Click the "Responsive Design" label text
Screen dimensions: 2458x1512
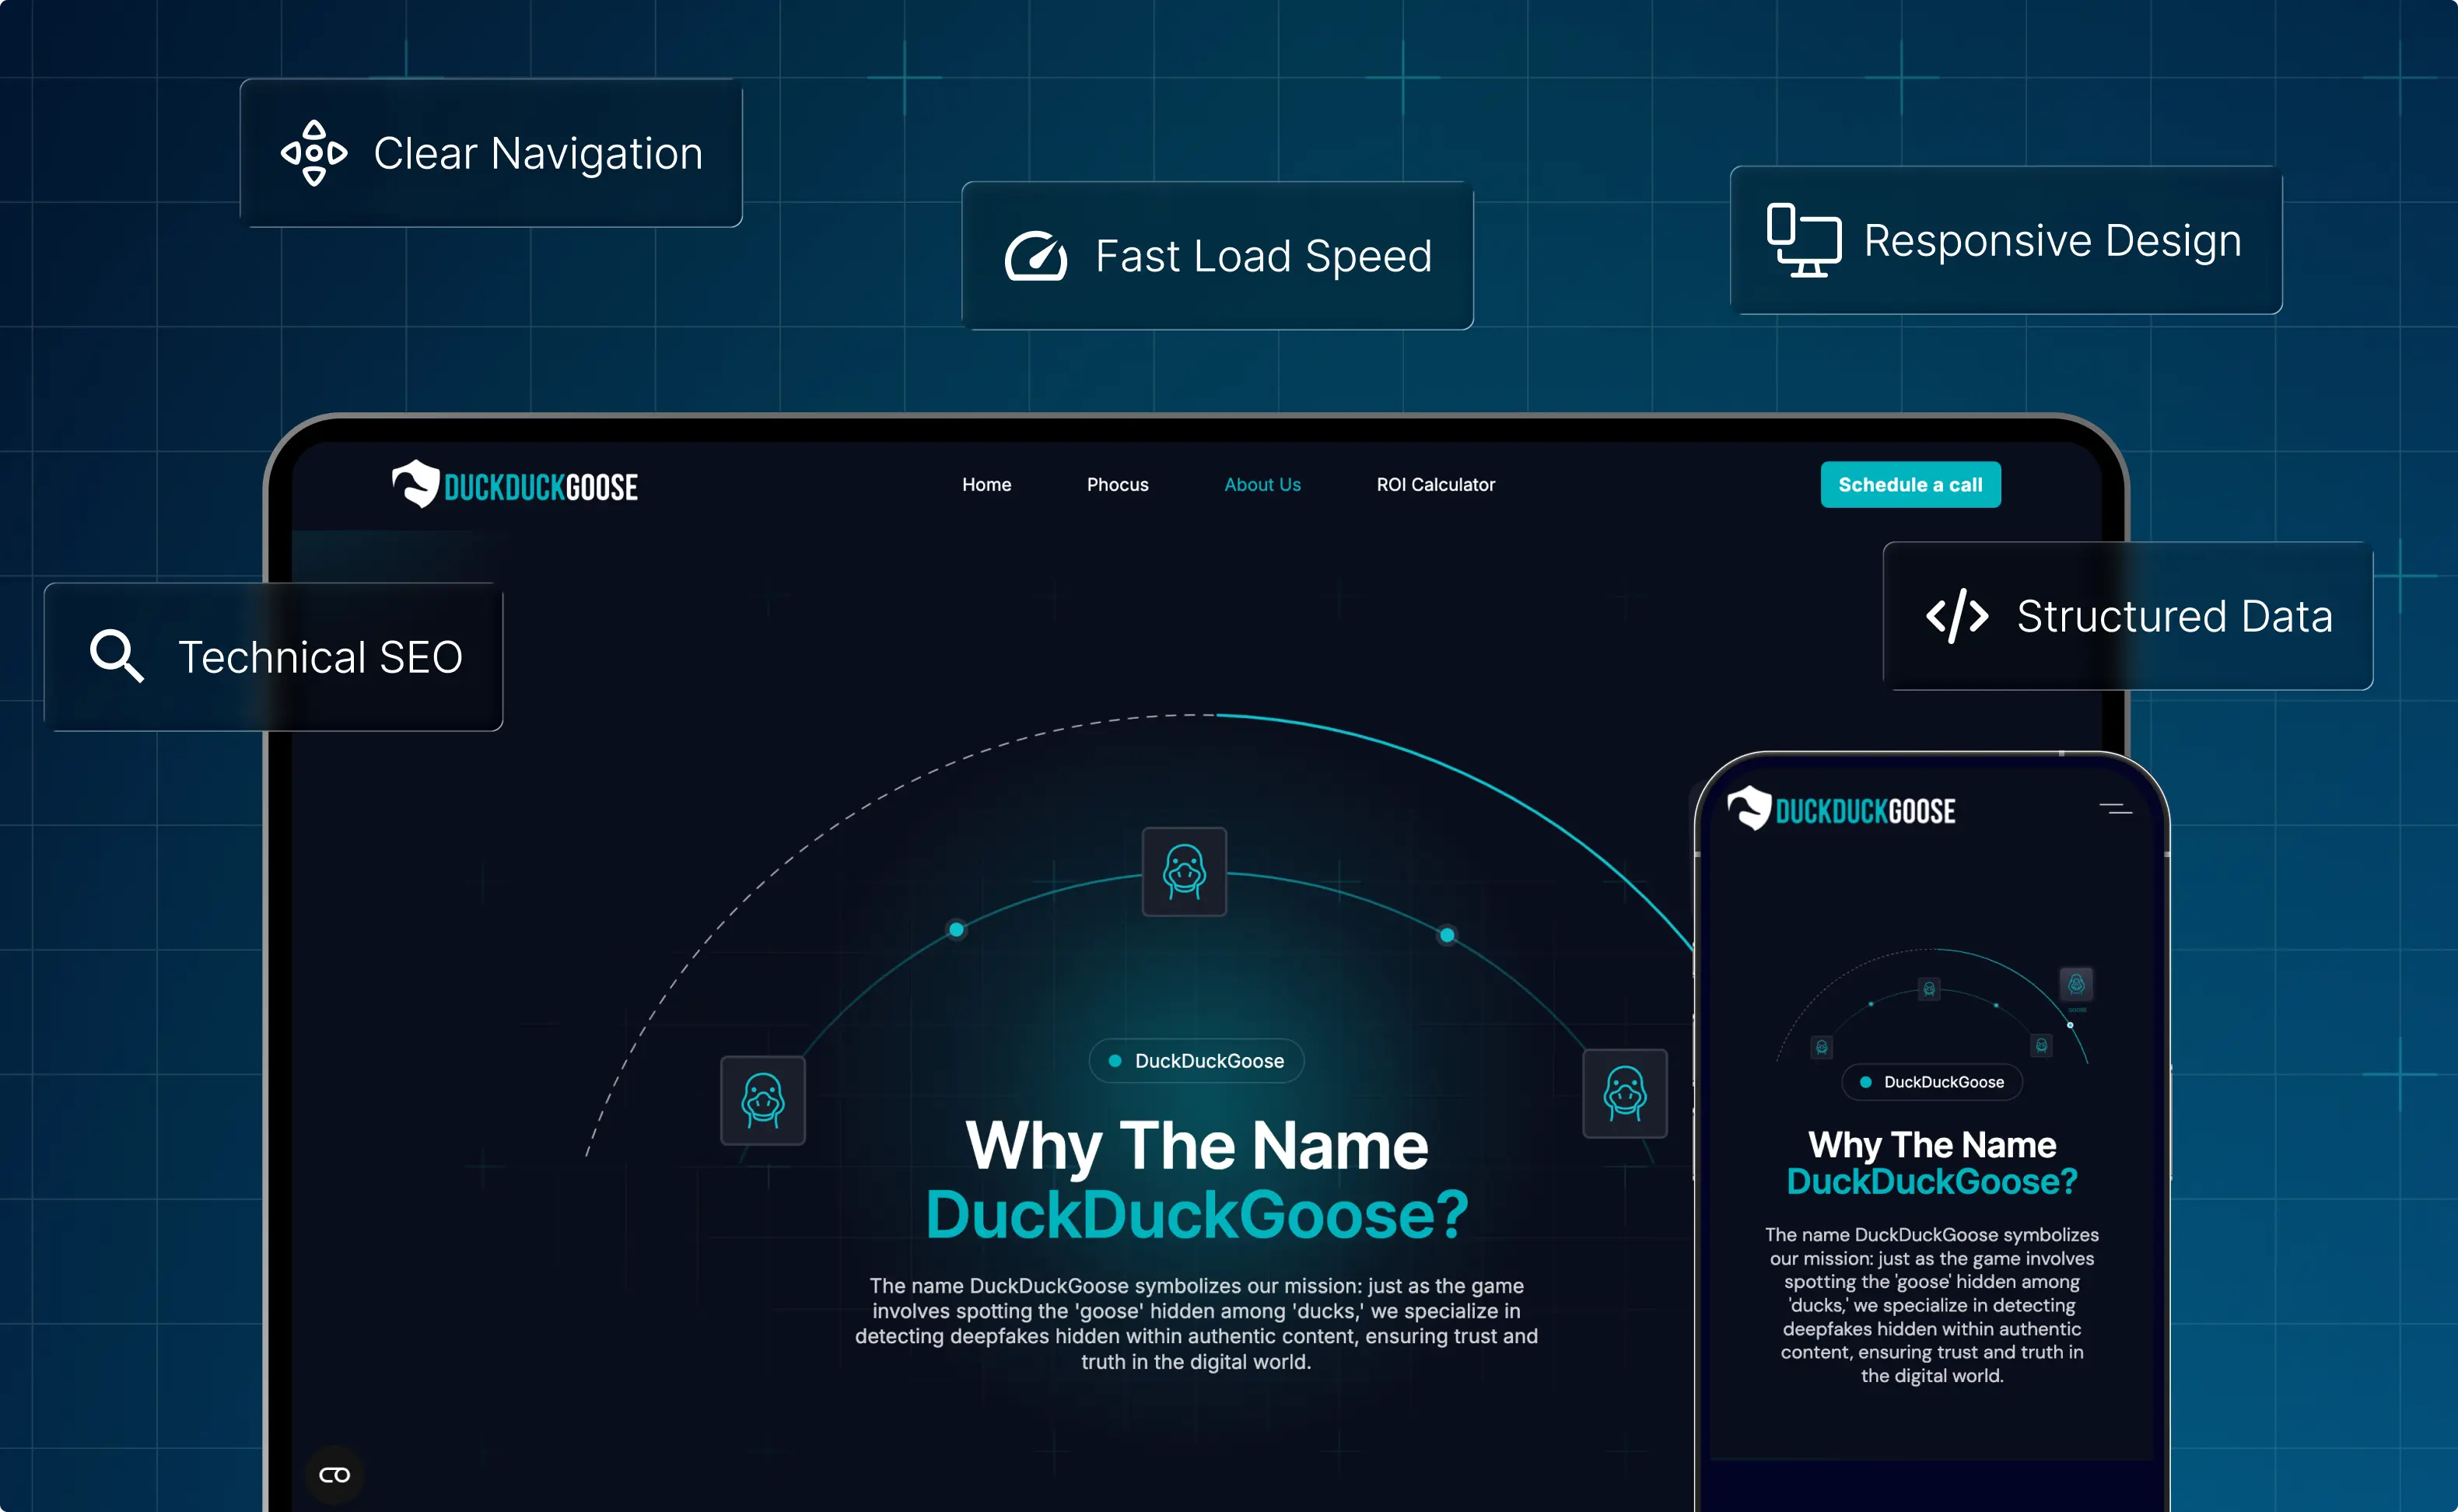(x=2052, y=240)
